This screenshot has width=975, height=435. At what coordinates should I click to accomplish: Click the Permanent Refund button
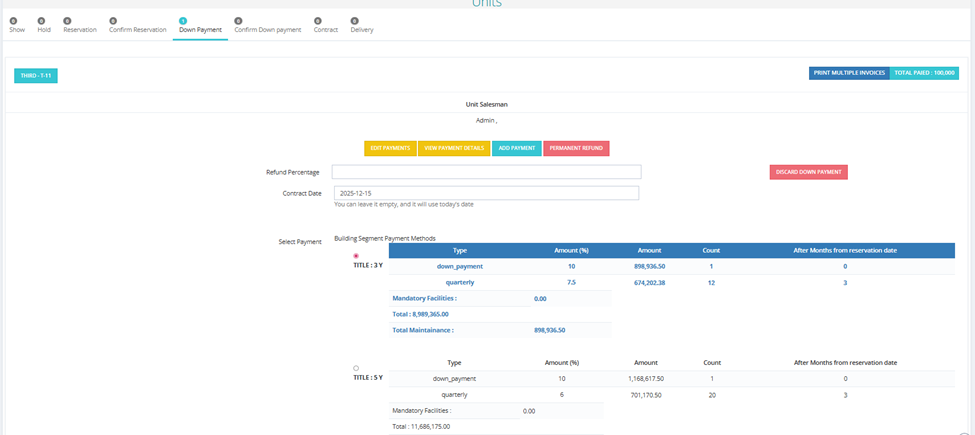576,149
